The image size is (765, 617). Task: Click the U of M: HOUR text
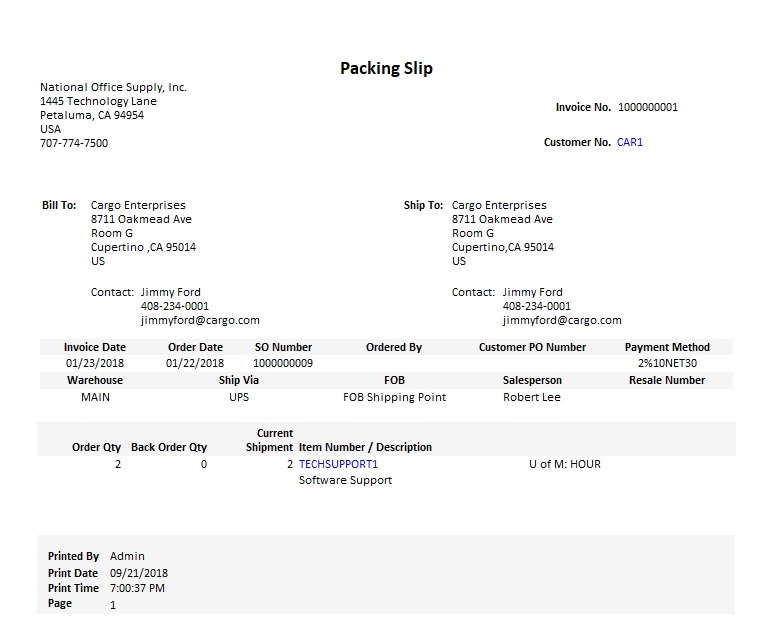coord(564,464)
